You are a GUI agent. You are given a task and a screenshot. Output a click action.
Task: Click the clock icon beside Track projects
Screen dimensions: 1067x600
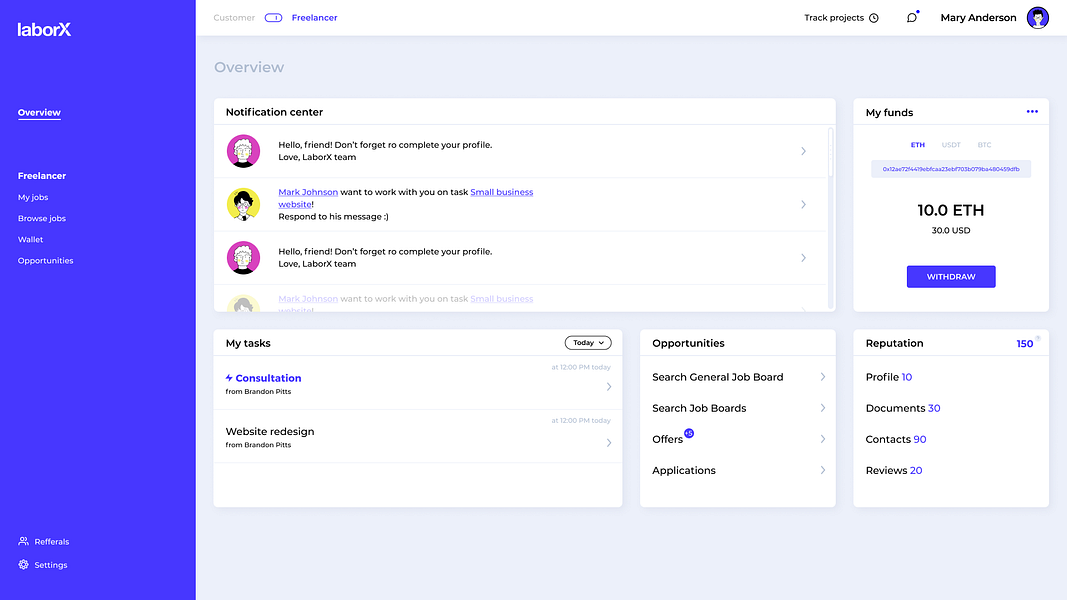click(x=874, y=18)
